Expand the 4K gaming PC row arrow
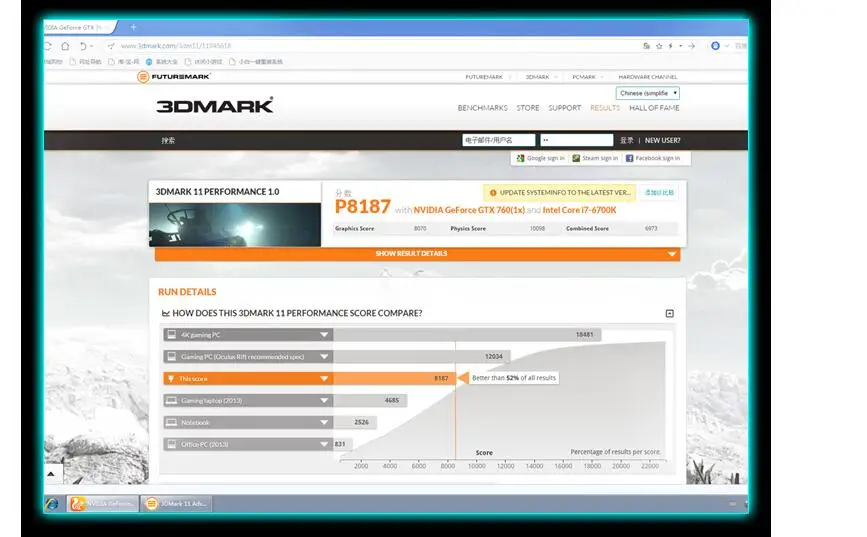Image resolution: width=867 pixels, height=537 pixels. 324,335
